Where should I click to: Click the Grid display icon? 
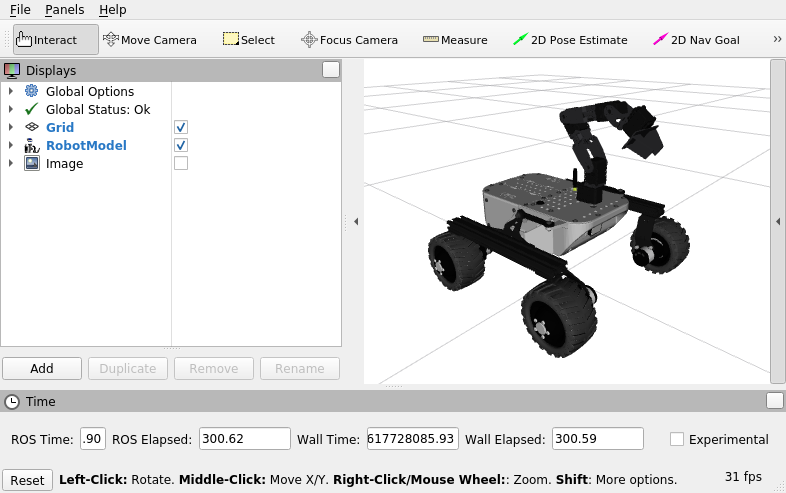[32, 127]
